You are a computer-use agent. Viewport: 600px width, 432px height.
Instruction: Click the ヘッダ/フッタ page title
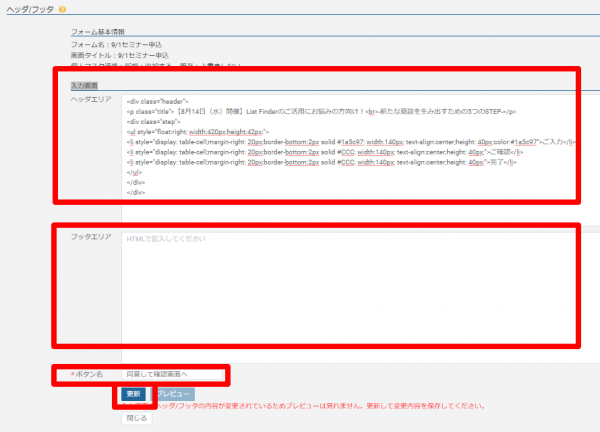[x=28, y=10]
